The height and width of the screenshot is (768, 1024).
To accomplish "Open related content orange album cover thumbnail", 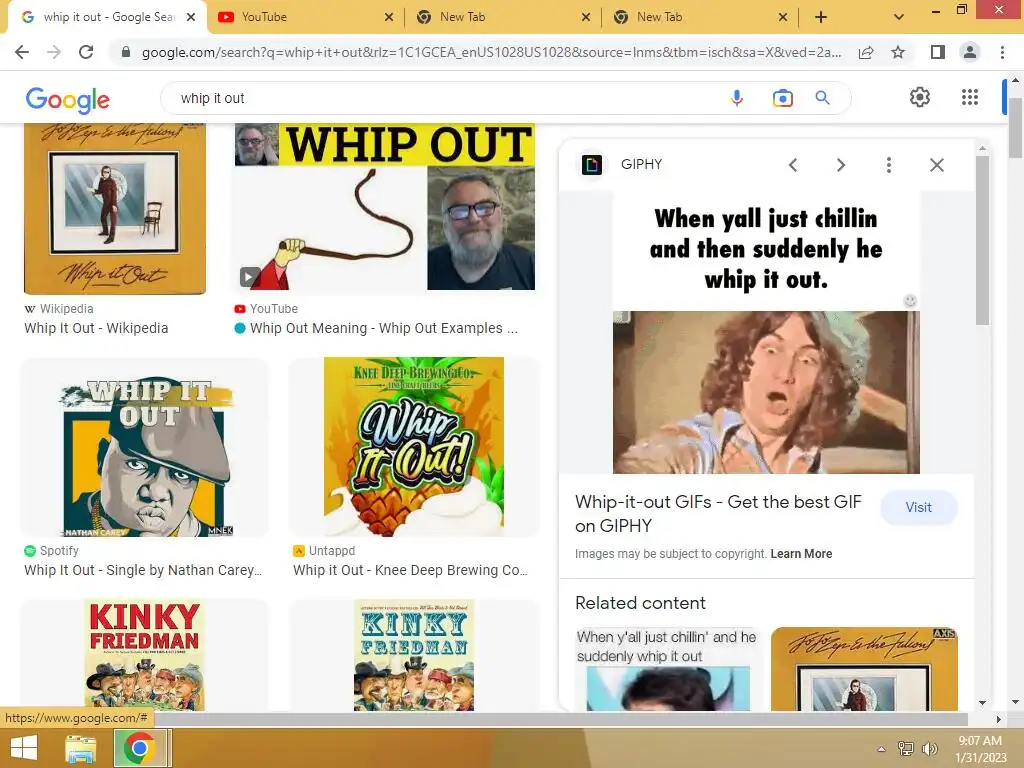I will tap(864, 669).
